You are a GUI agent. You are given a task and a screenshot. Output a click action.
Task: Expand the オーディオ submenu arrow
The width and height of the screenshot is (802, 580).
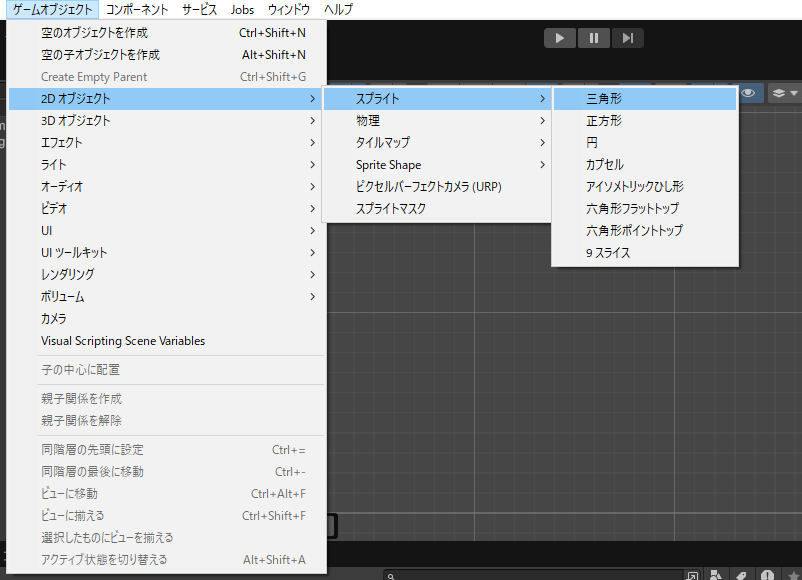(x=313, y=187)
